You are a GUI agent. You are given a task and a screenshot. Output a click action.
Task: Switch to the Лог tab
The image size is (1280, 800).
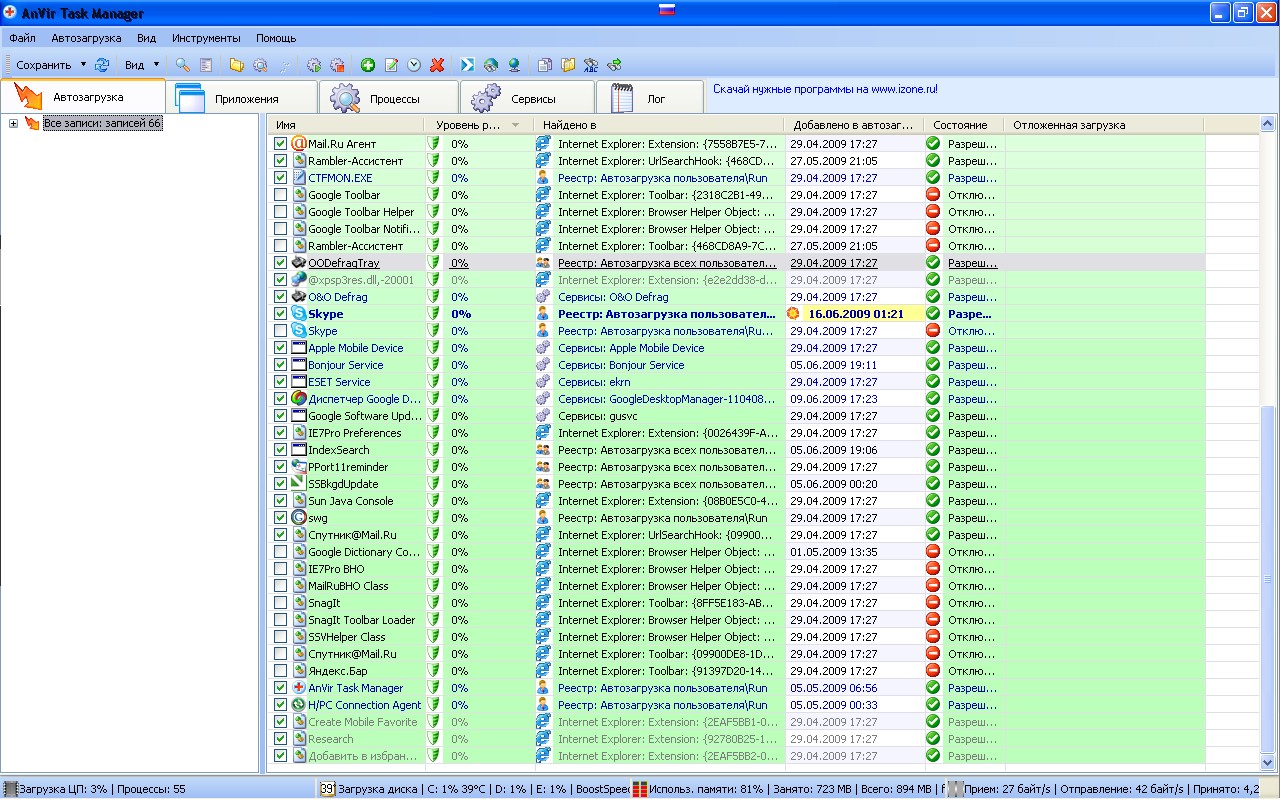[x=650, y=98]
